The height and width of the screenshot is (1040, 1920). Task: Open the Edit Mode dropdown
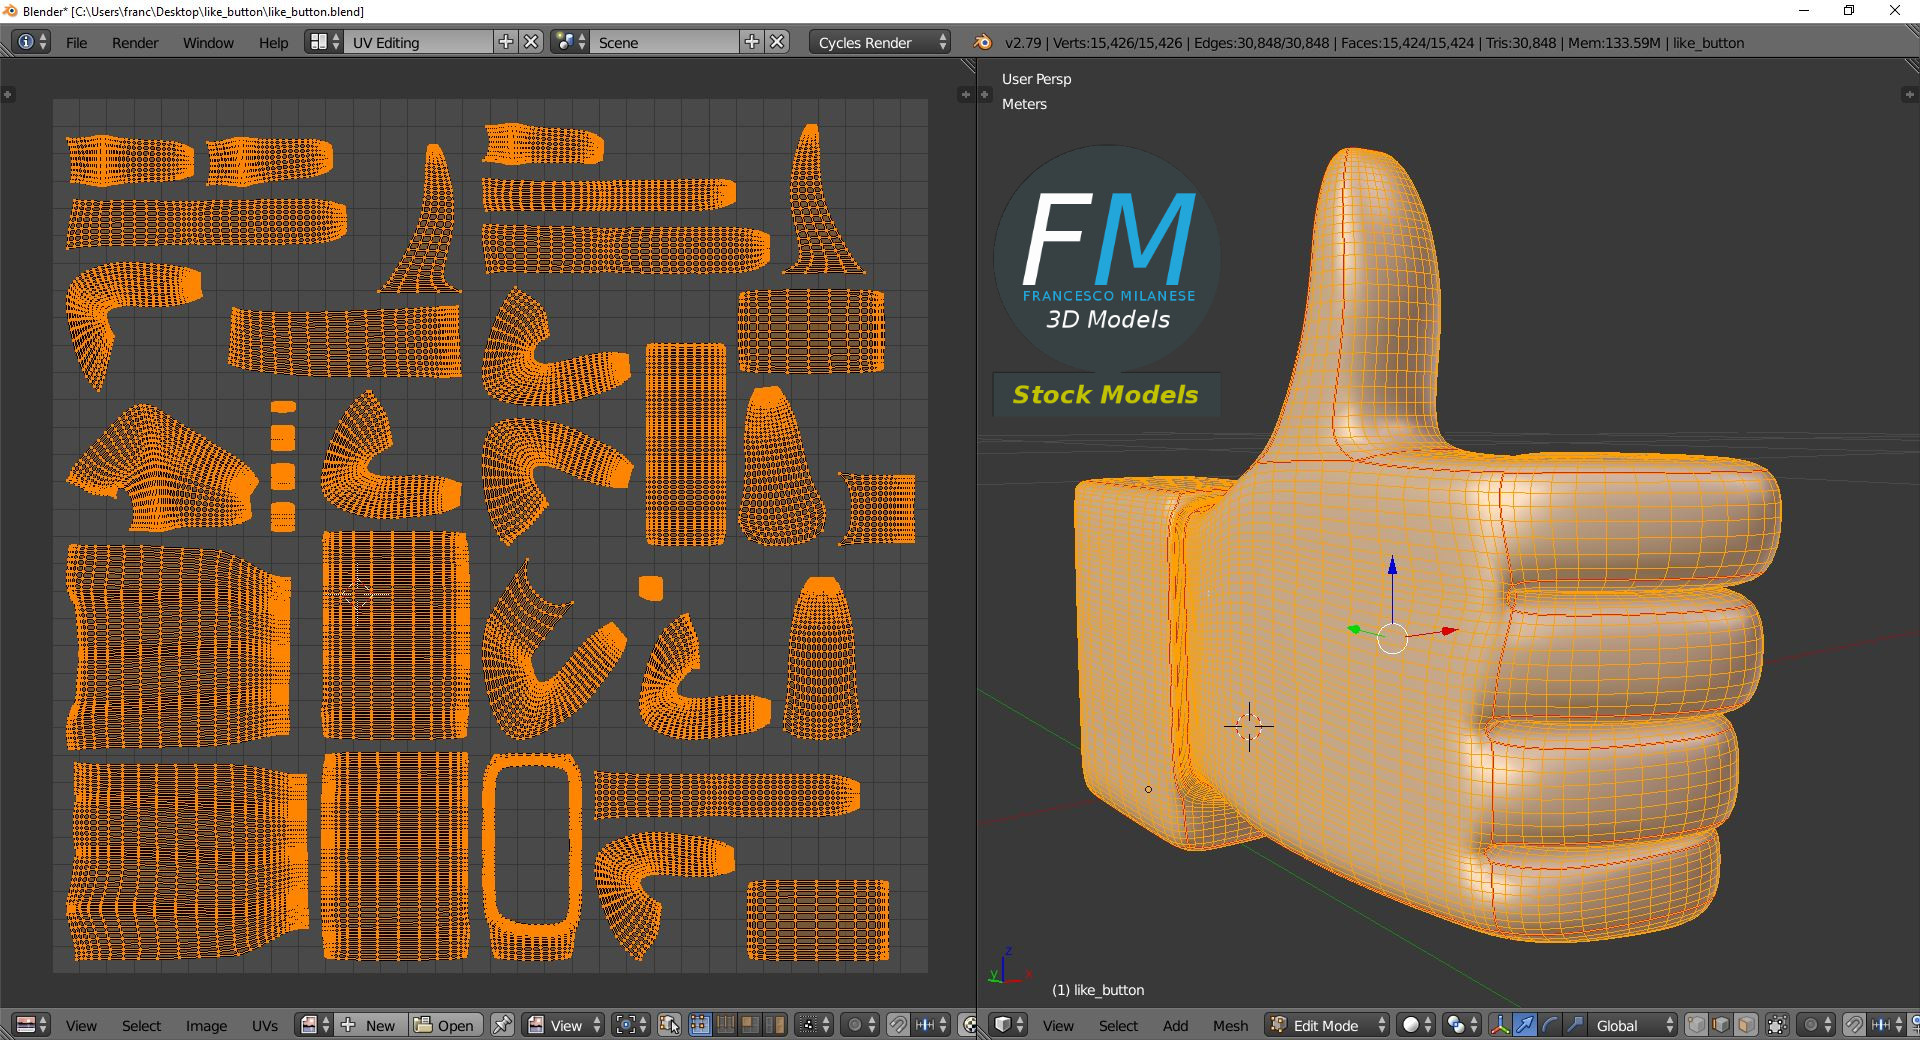pyautogui.click(x=1327, y=1025)
